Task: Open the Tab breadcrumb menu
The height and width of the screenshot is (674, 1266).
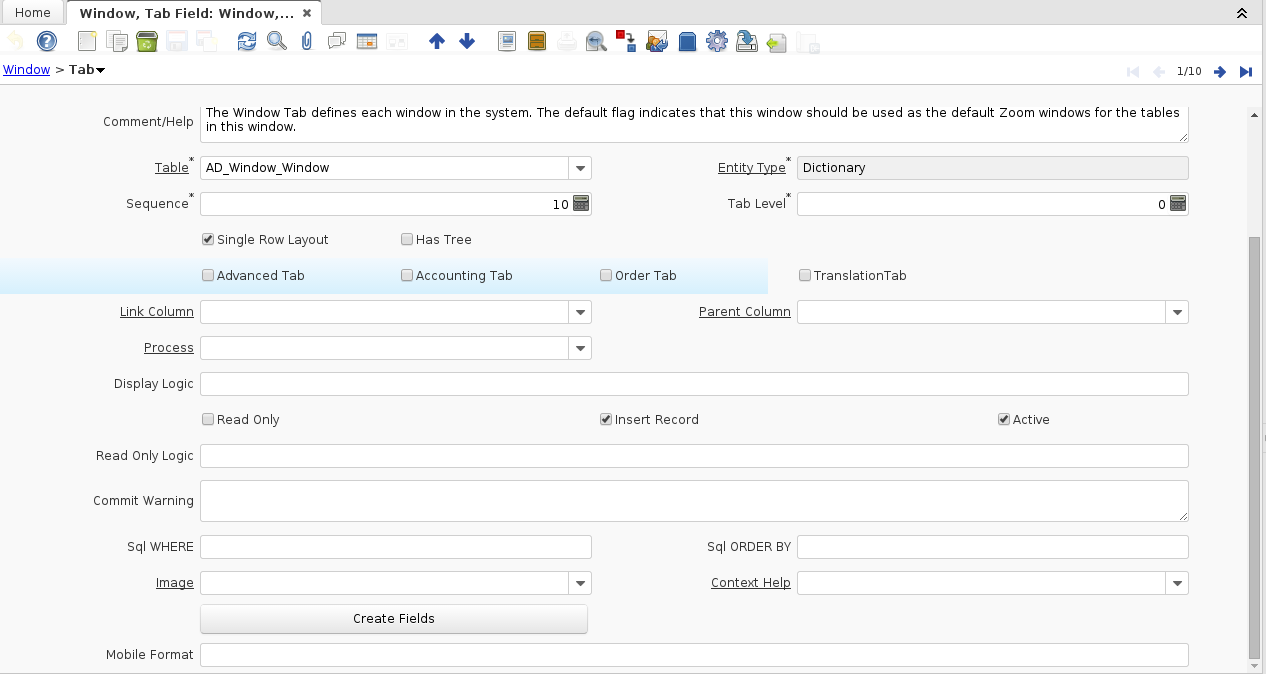Action: pos(87,70)
